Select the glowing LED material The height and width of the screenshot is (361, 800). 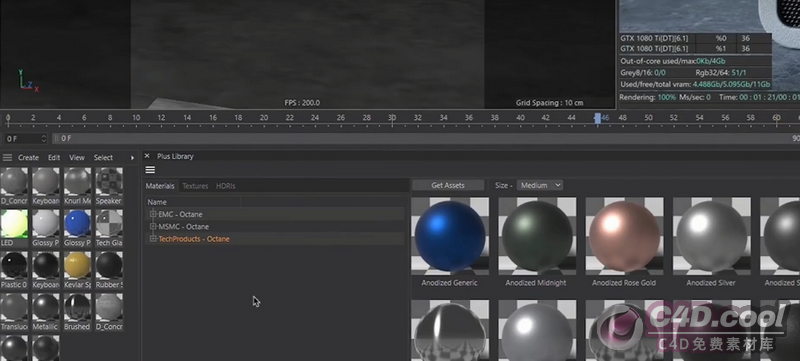(x=14, y=223)
